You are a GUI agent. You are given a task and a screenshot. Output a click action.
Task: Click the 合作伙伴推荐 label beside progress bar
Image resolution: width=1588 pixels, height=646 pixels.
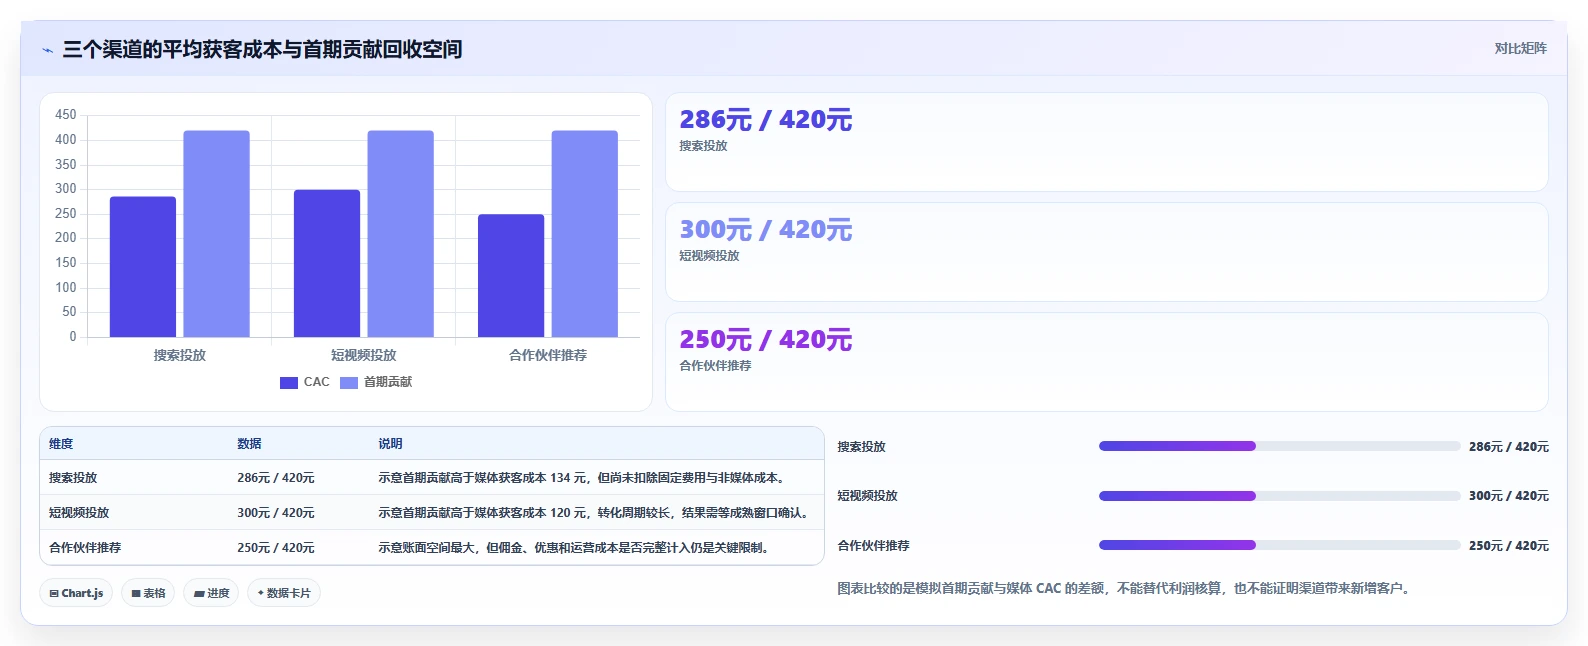(874, 546)
